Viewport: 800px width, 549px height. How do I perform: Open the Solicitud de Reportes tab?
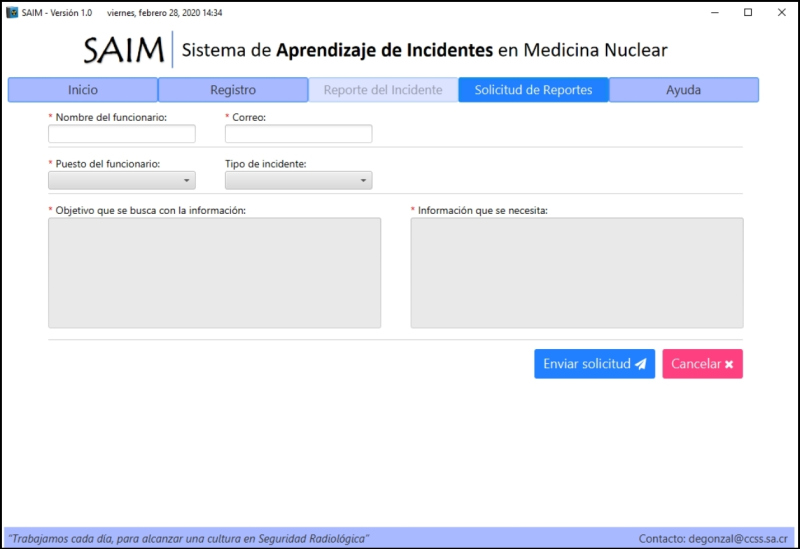533,90
